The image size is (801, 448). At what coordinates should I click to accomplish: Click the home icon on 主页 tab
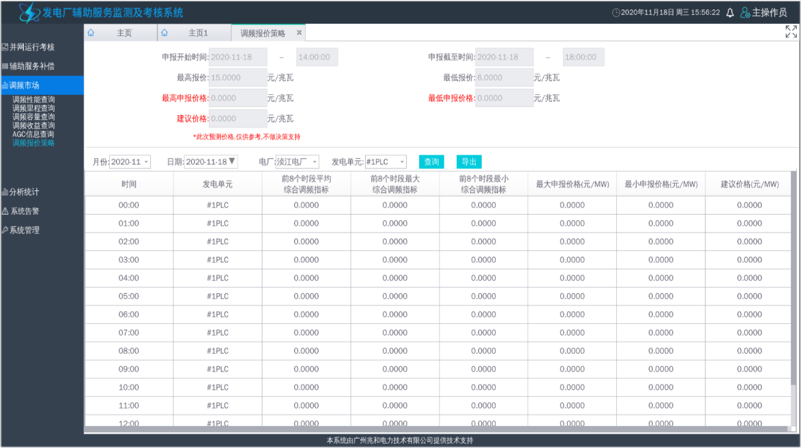(x=91, y=33)
